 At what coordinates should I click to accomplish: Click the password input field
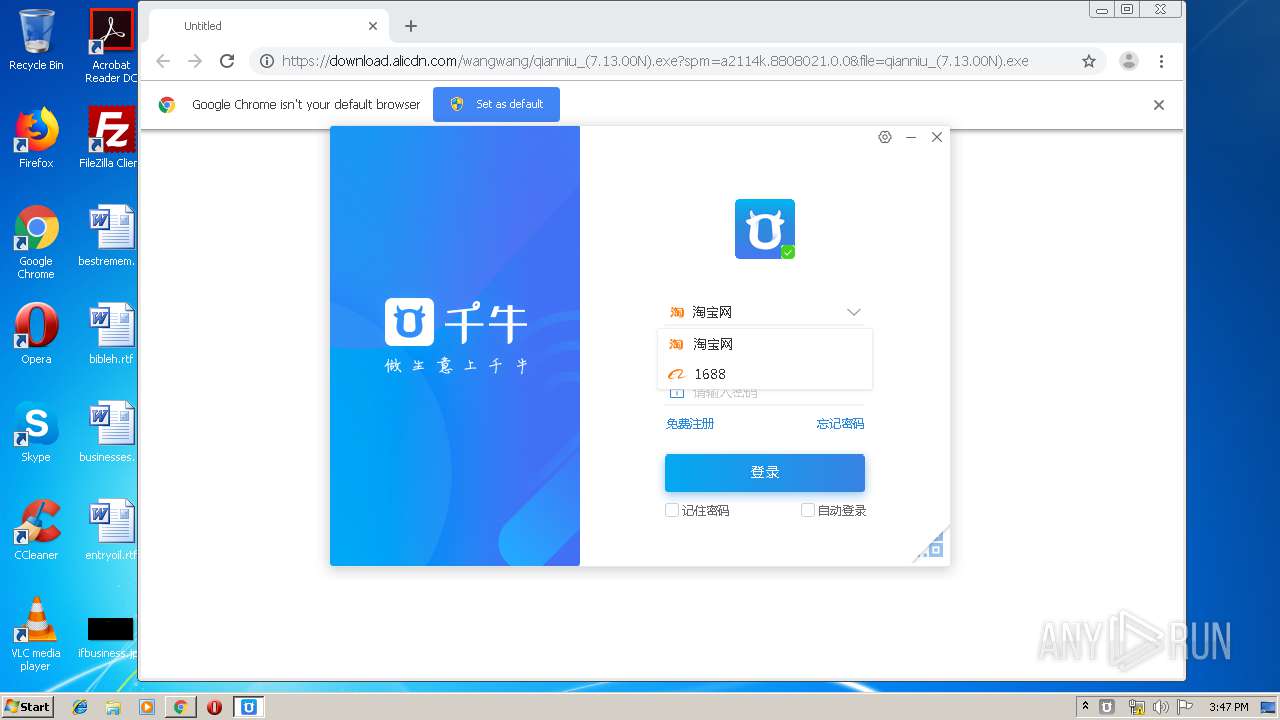[765, 393]
